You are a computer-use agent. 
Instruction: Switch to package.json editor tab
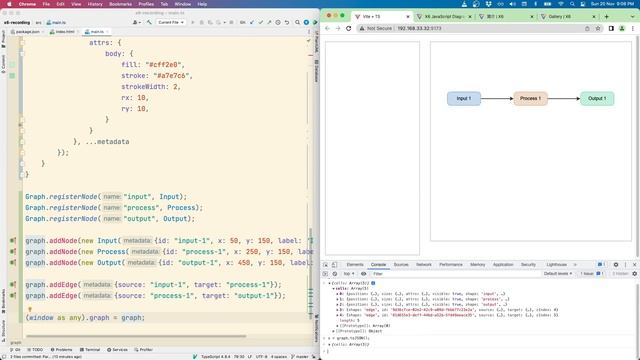coord(27,31)
